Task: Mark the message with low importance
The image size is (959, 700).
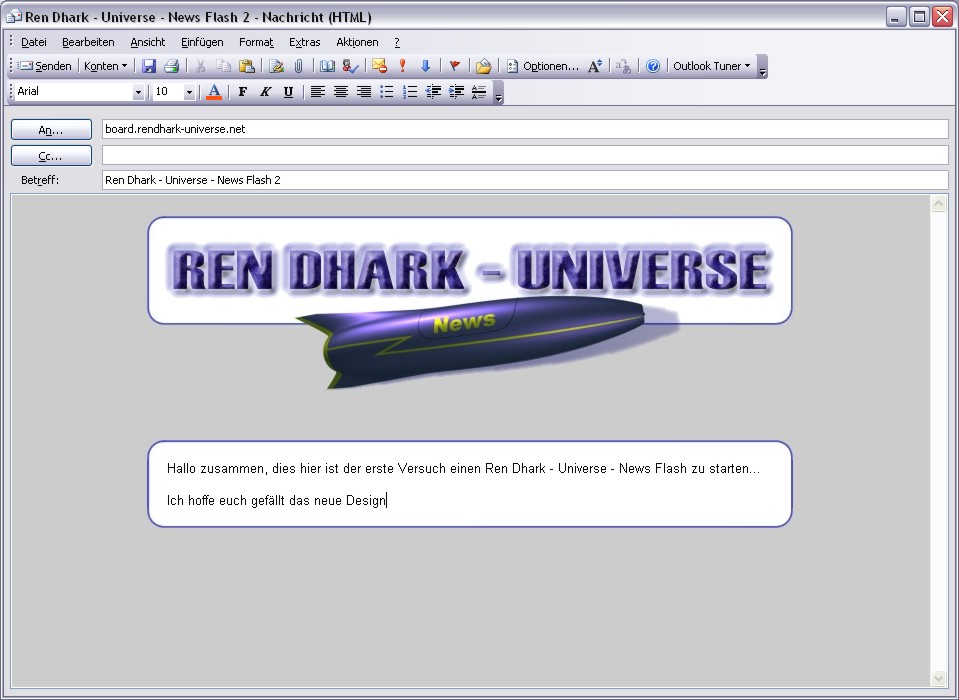Action: 425,66
